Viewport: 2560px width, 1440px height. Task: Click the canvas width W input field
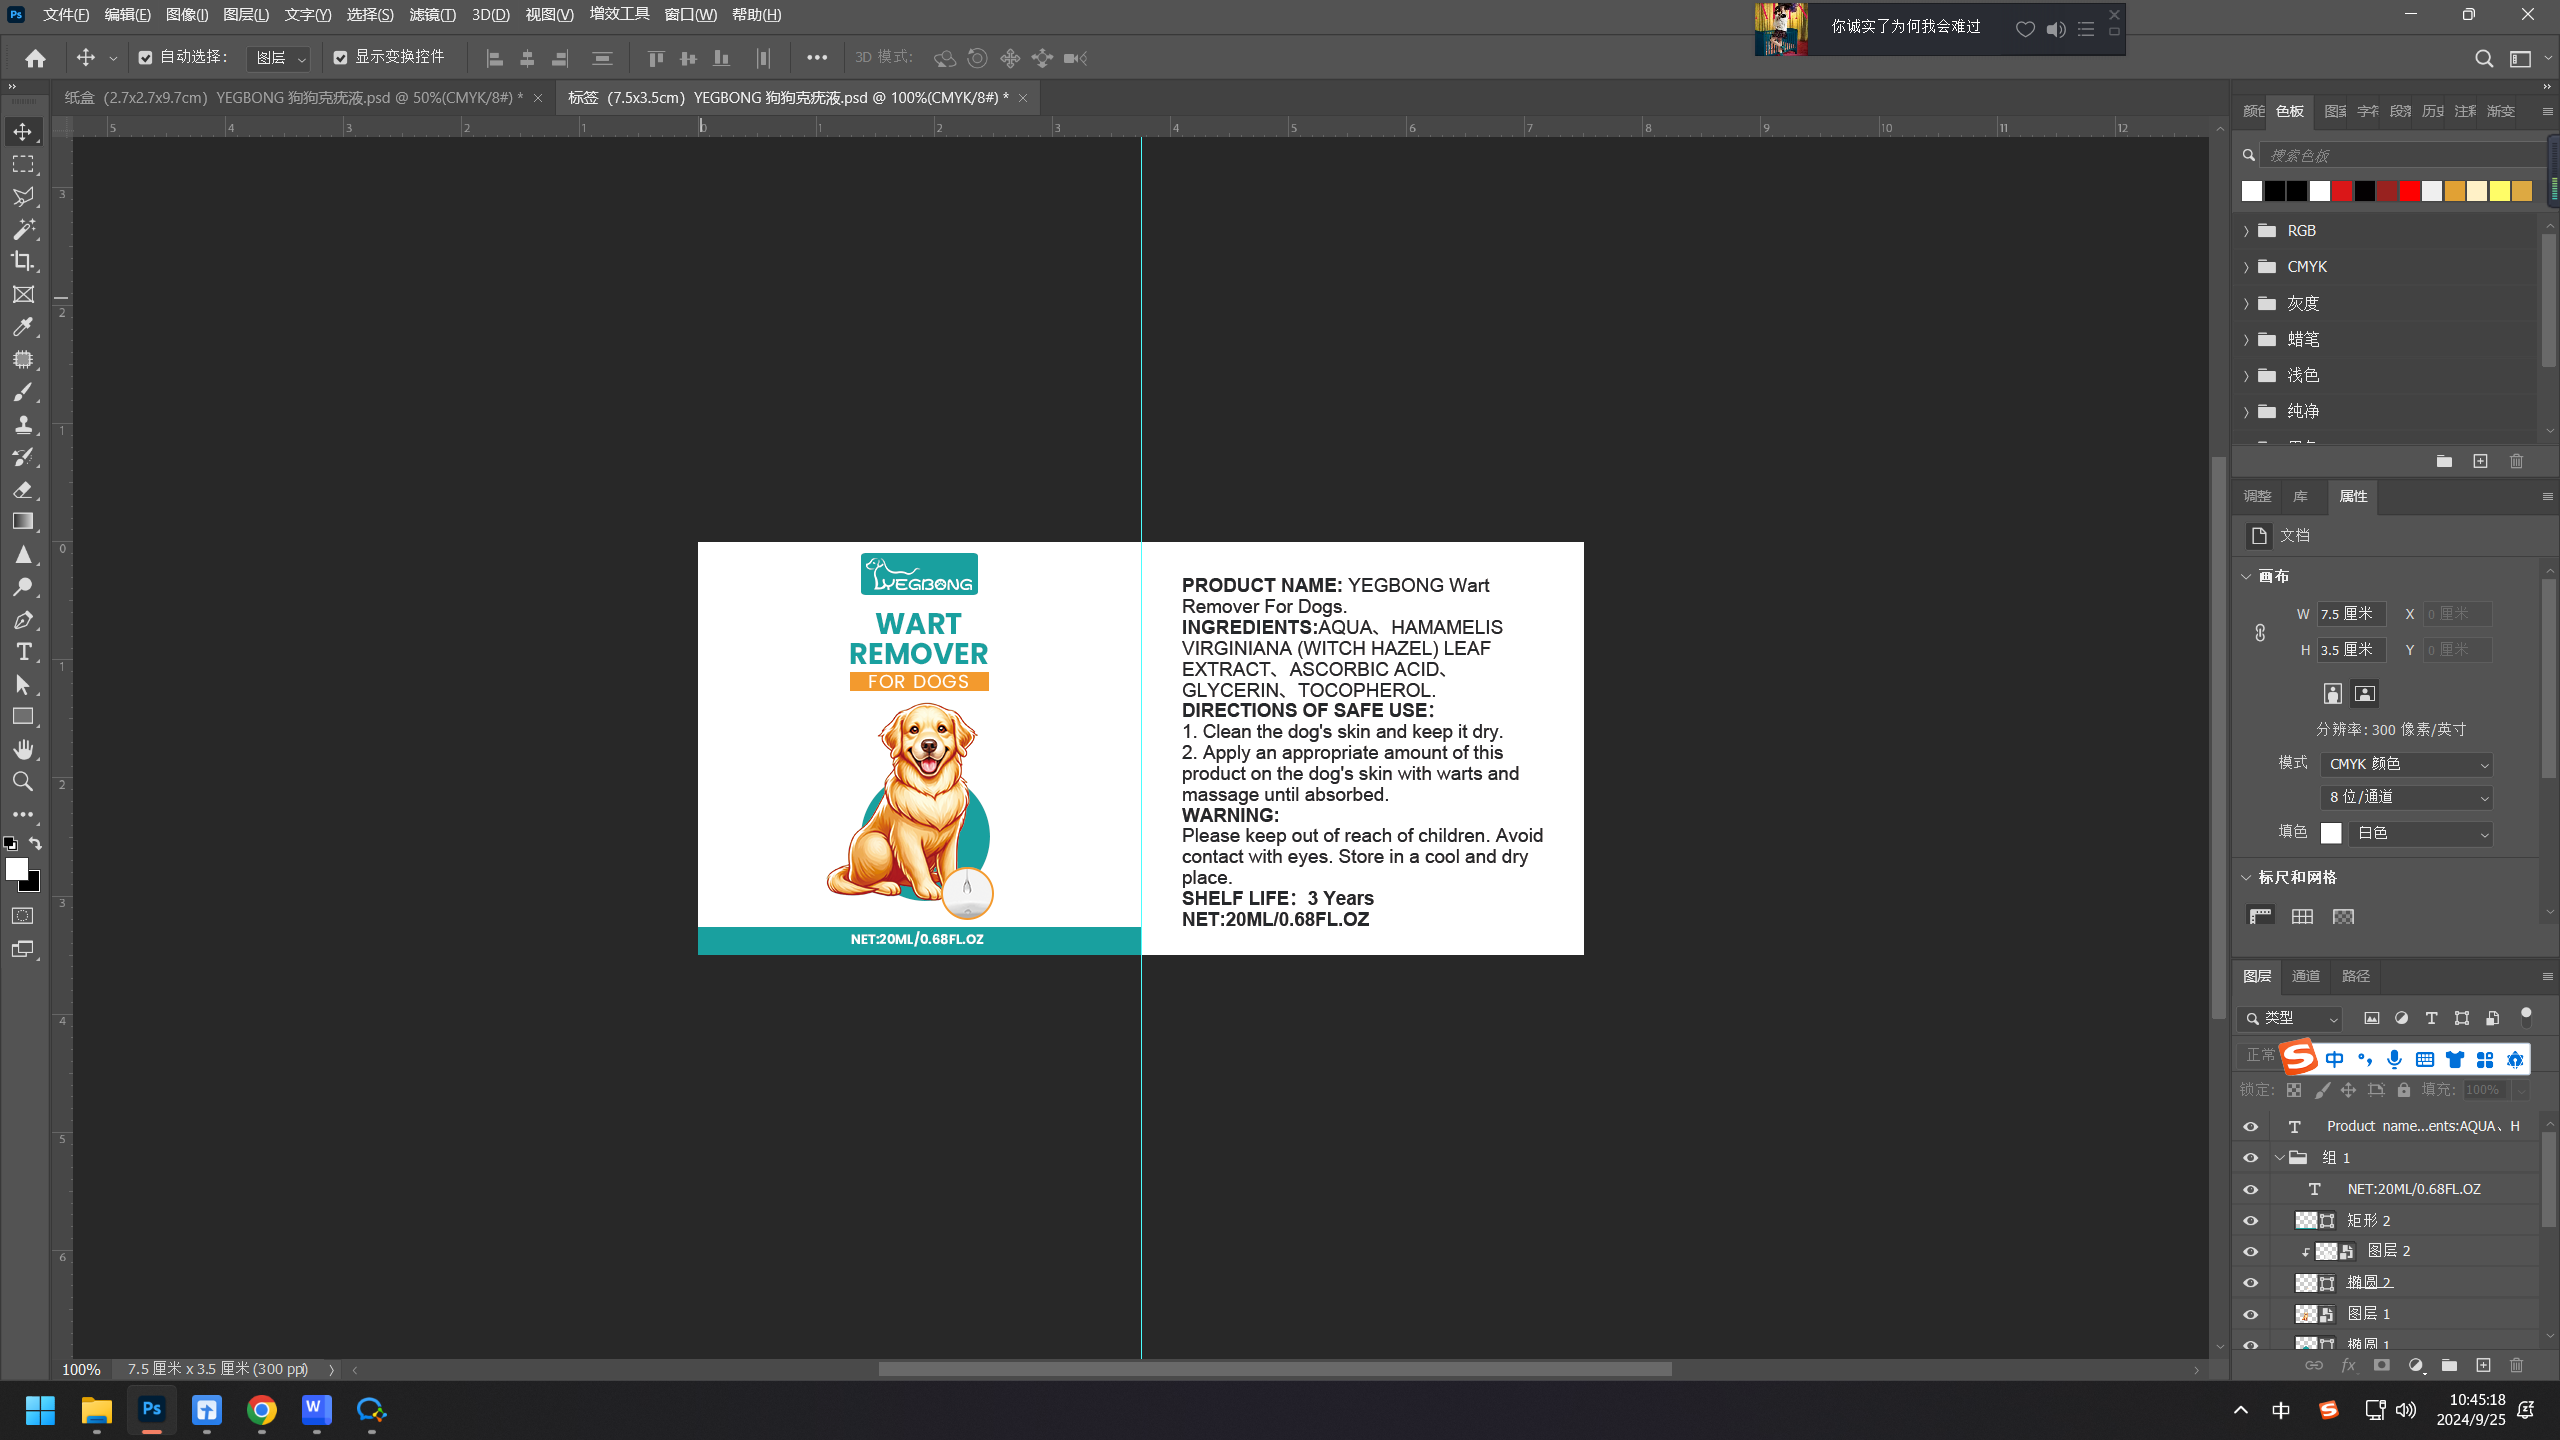(x=2352, y=614)
